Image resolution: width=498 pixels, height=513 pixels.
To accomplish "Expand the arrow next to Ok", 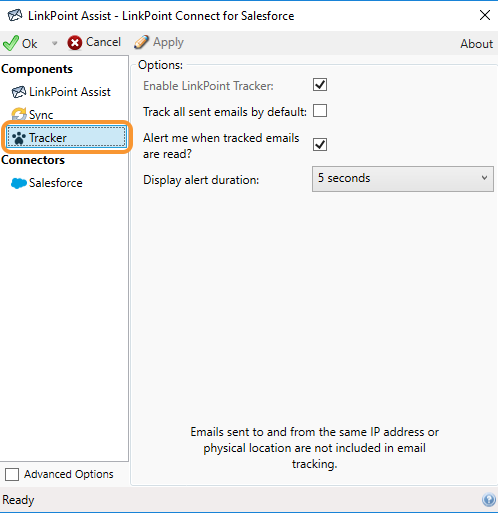I will point(54,43).
